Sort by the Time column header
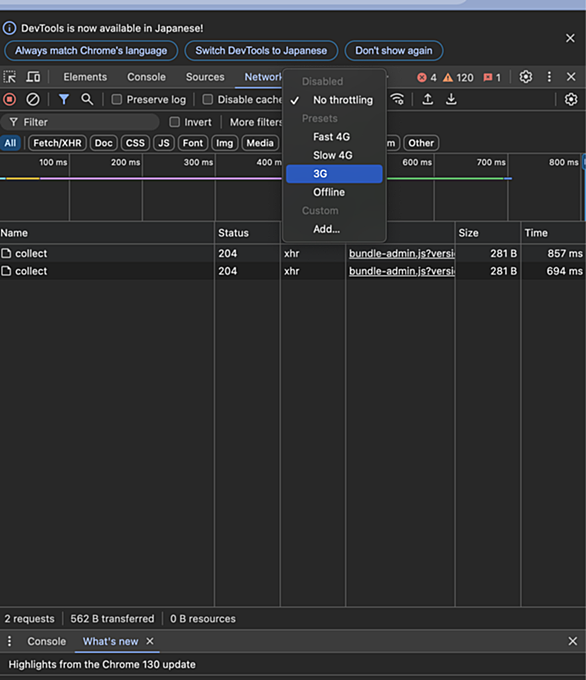The height and width of the screenshot is (680, 586). point(553,233)
